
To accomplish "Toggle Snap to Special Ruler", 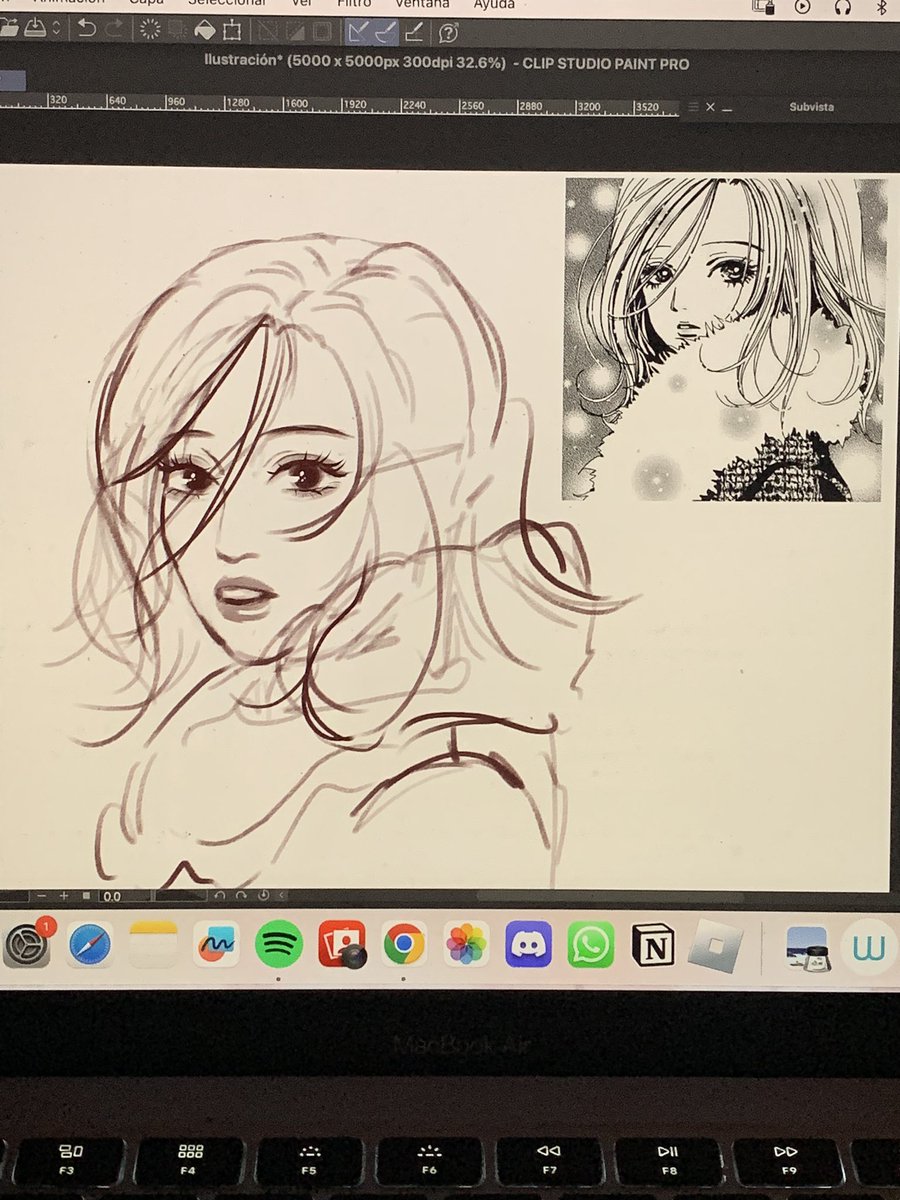I will pos(384,32).
